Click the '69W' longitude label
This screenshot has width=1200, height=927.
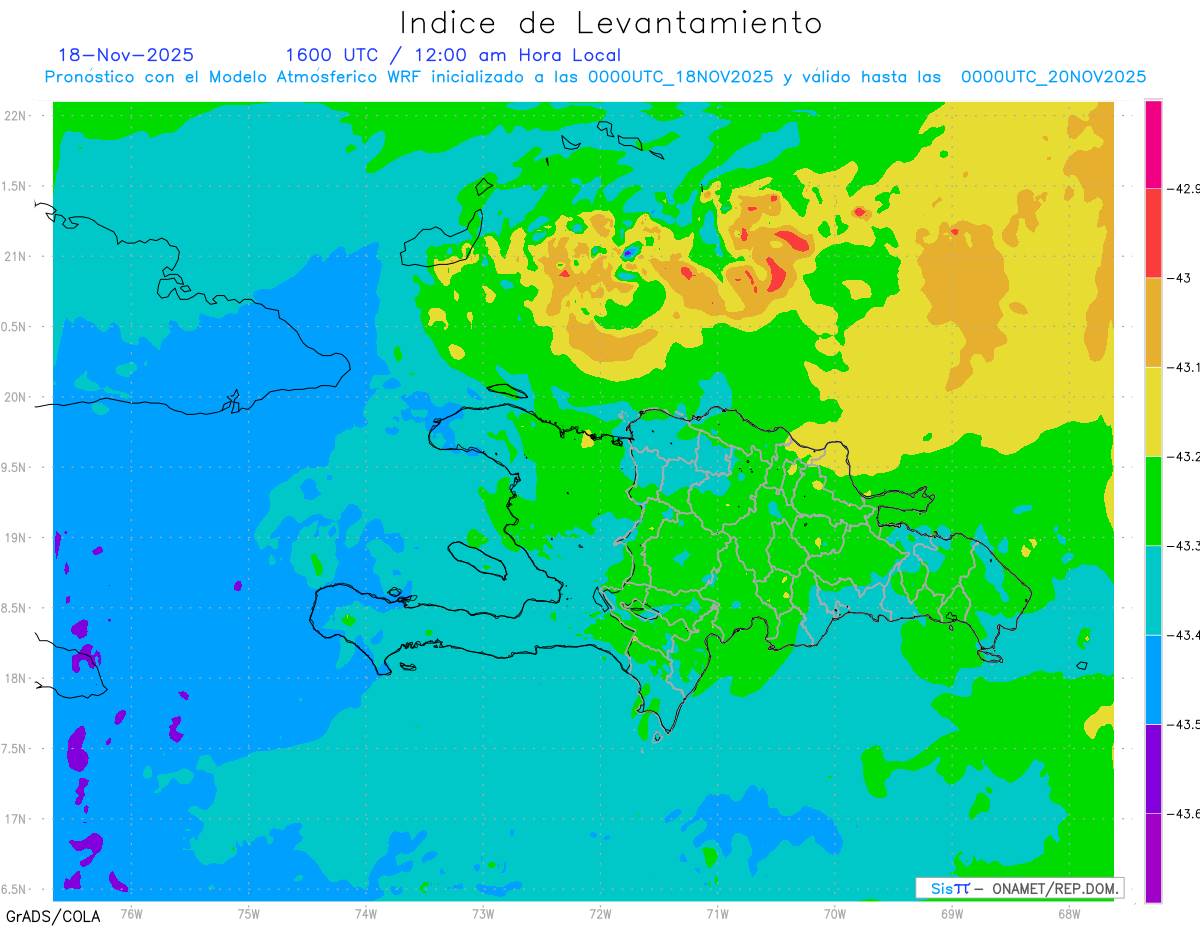point(951,913)
